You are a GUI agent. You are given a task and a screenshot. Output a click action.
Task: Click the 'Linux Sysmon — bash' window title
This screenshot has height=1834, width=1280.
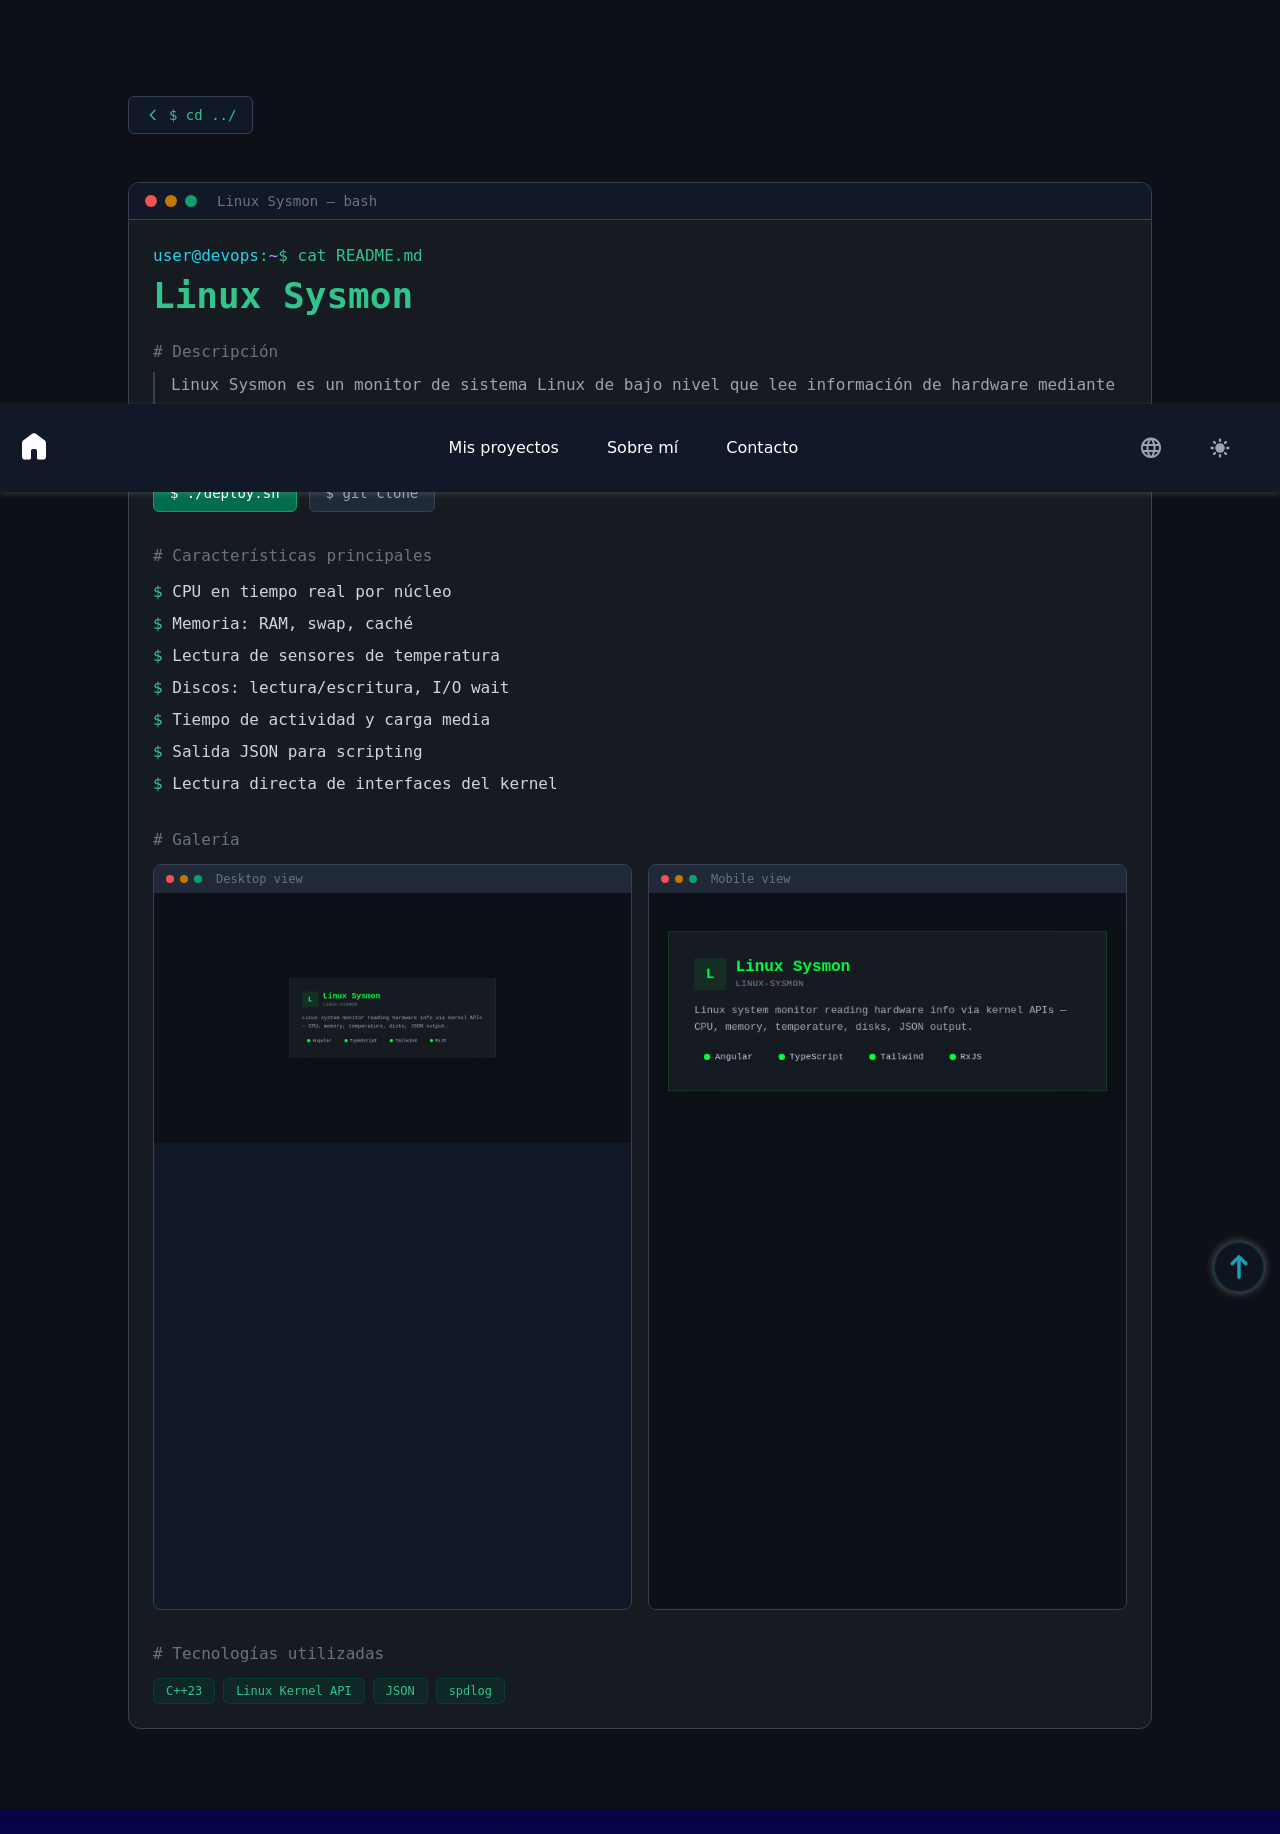297,201
